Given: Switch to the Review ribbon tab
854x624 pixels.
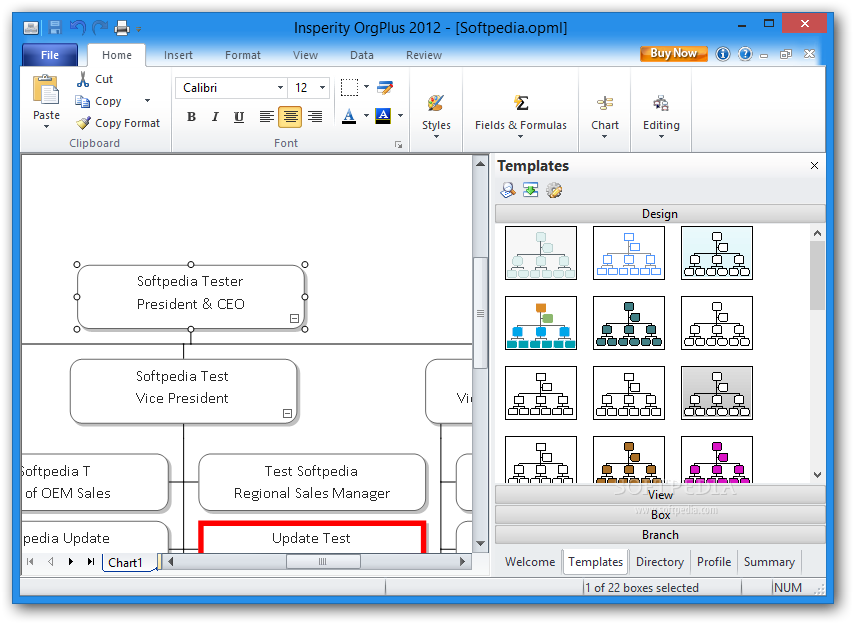Looking at the screenshot, I should [x=424, y=55].
